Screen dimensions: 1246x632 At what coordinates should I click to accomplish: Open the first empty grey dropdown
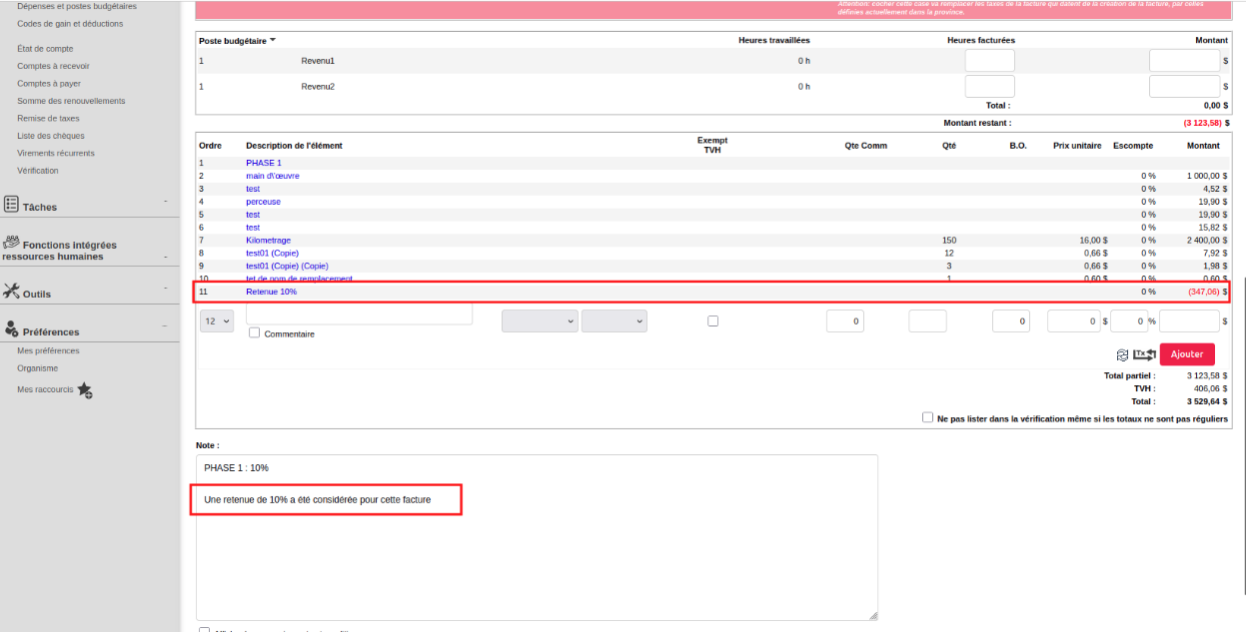pyautogui.click(x=539, y=321)
